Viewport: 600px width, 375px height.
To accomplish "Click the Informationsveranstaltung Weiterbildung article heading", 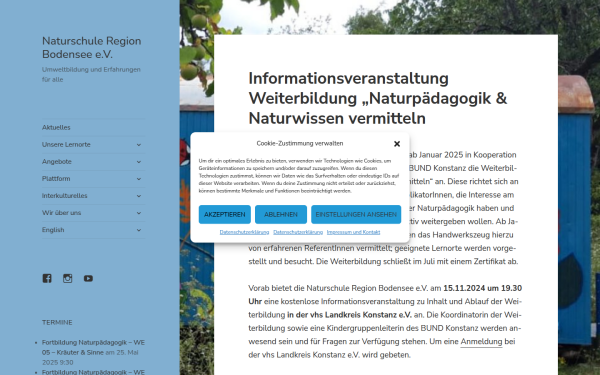I will (x=378, y=98).
